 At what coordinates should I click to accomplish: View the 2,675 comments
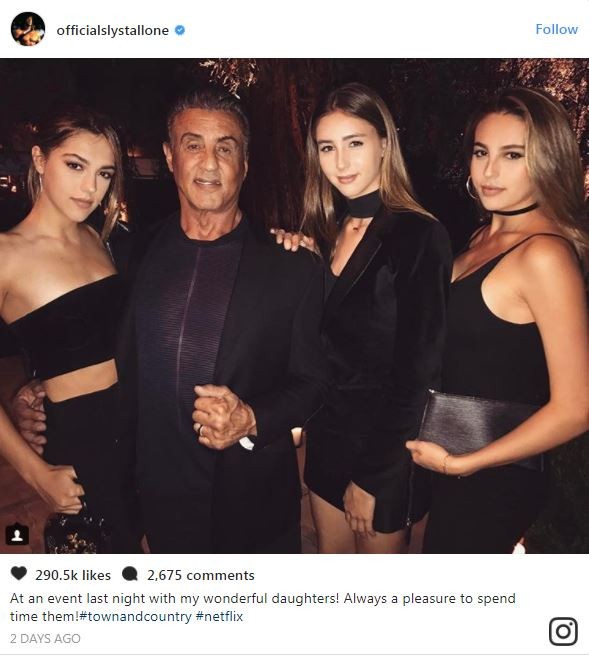click(x=201, y=575)
